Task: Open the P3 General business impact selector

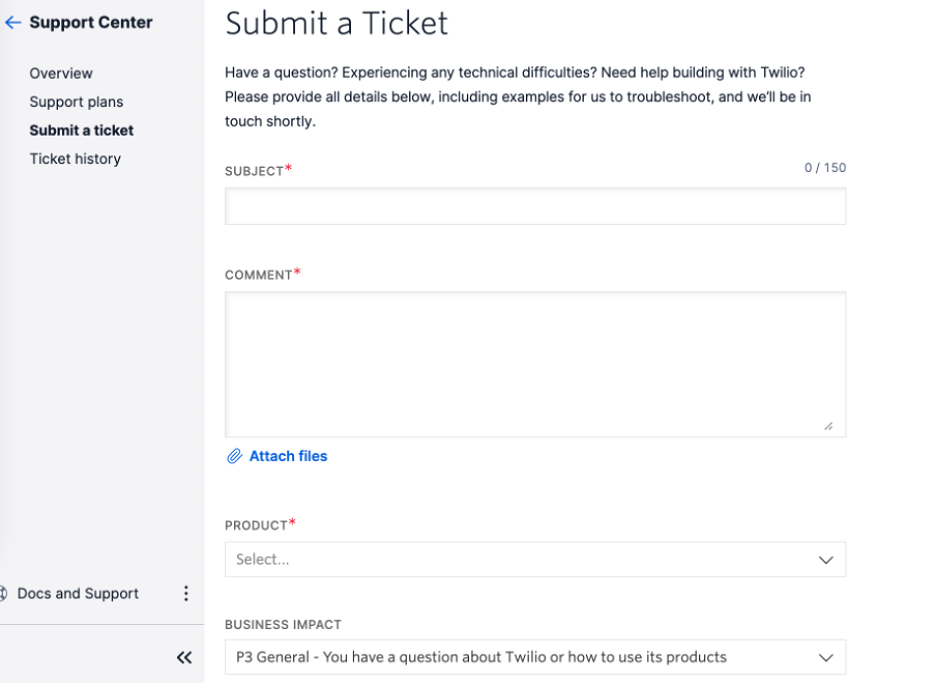Action: (x=535, y=657)
